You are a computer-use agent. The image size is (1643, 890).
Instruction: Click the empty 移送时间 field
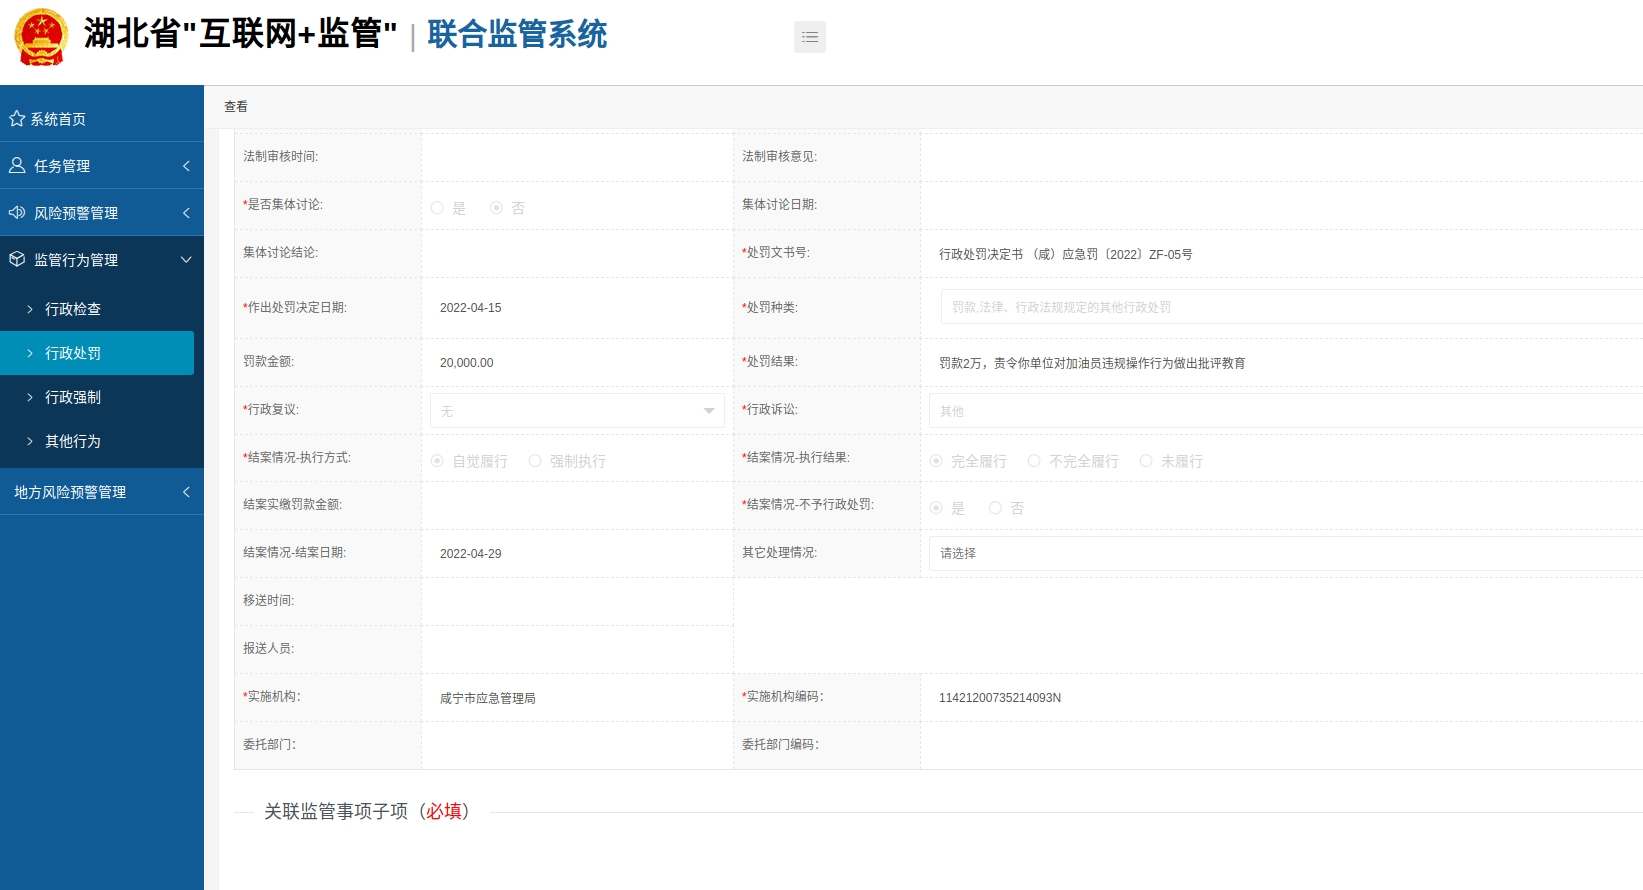(577, 601)
